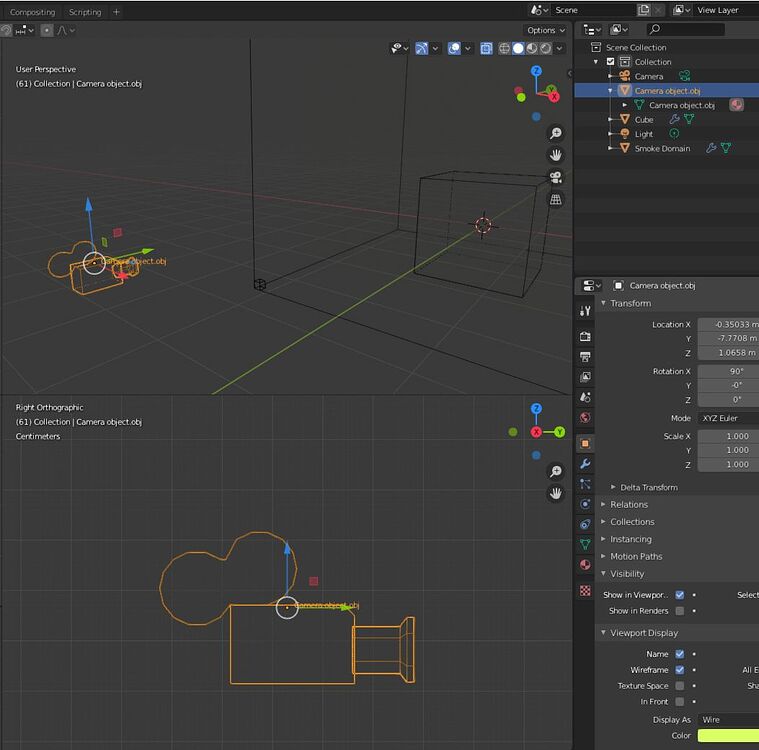Add a new workspace tab

(116, 12)
